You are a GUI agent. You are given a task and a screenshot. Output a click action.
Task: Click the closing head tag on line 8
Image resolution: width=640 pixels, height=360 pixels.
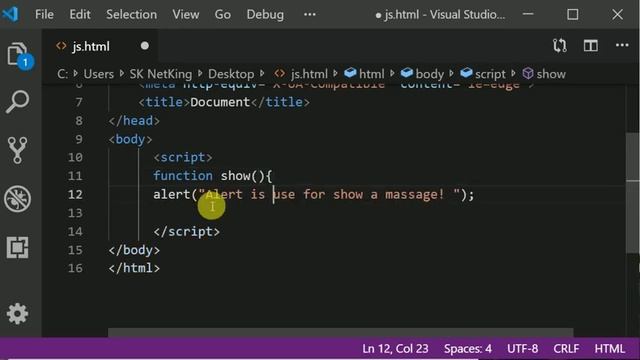click(134, 120)
